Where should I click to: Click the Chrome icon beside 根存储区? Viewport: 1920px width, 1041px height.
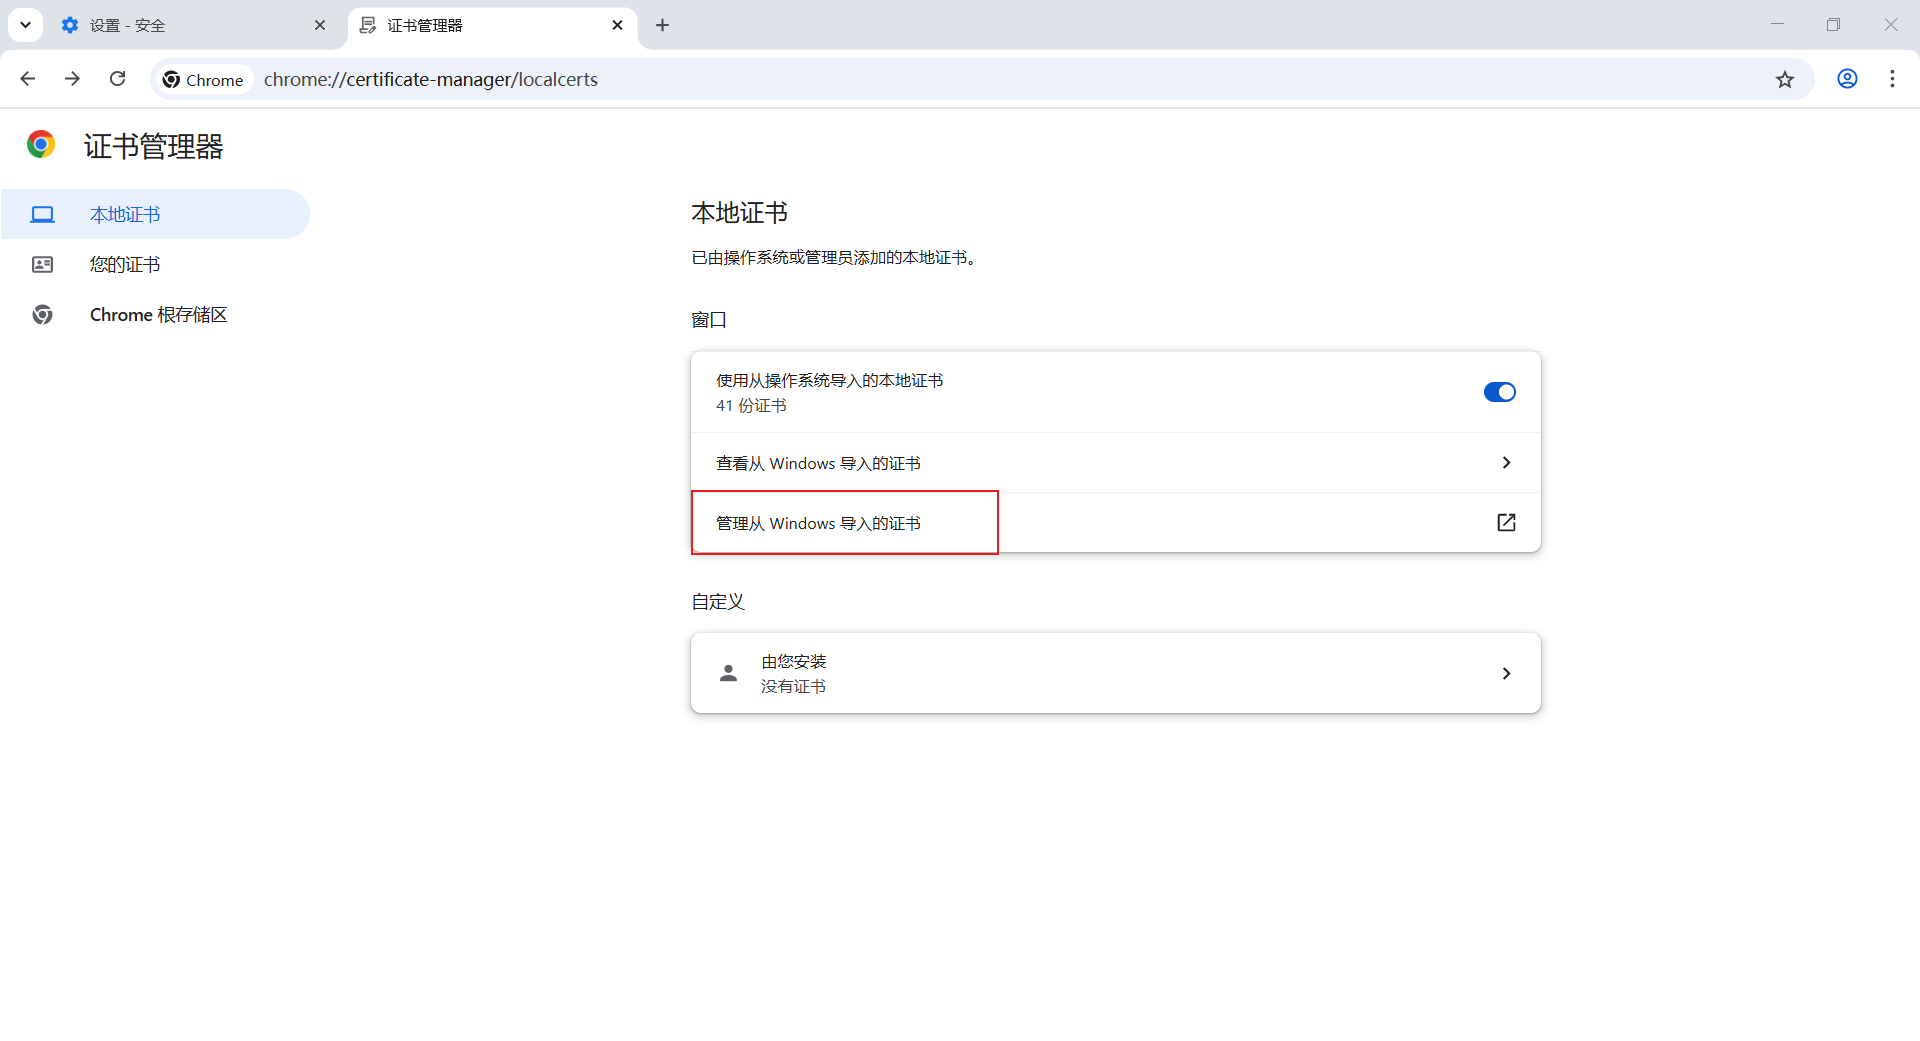click(42, 314)
